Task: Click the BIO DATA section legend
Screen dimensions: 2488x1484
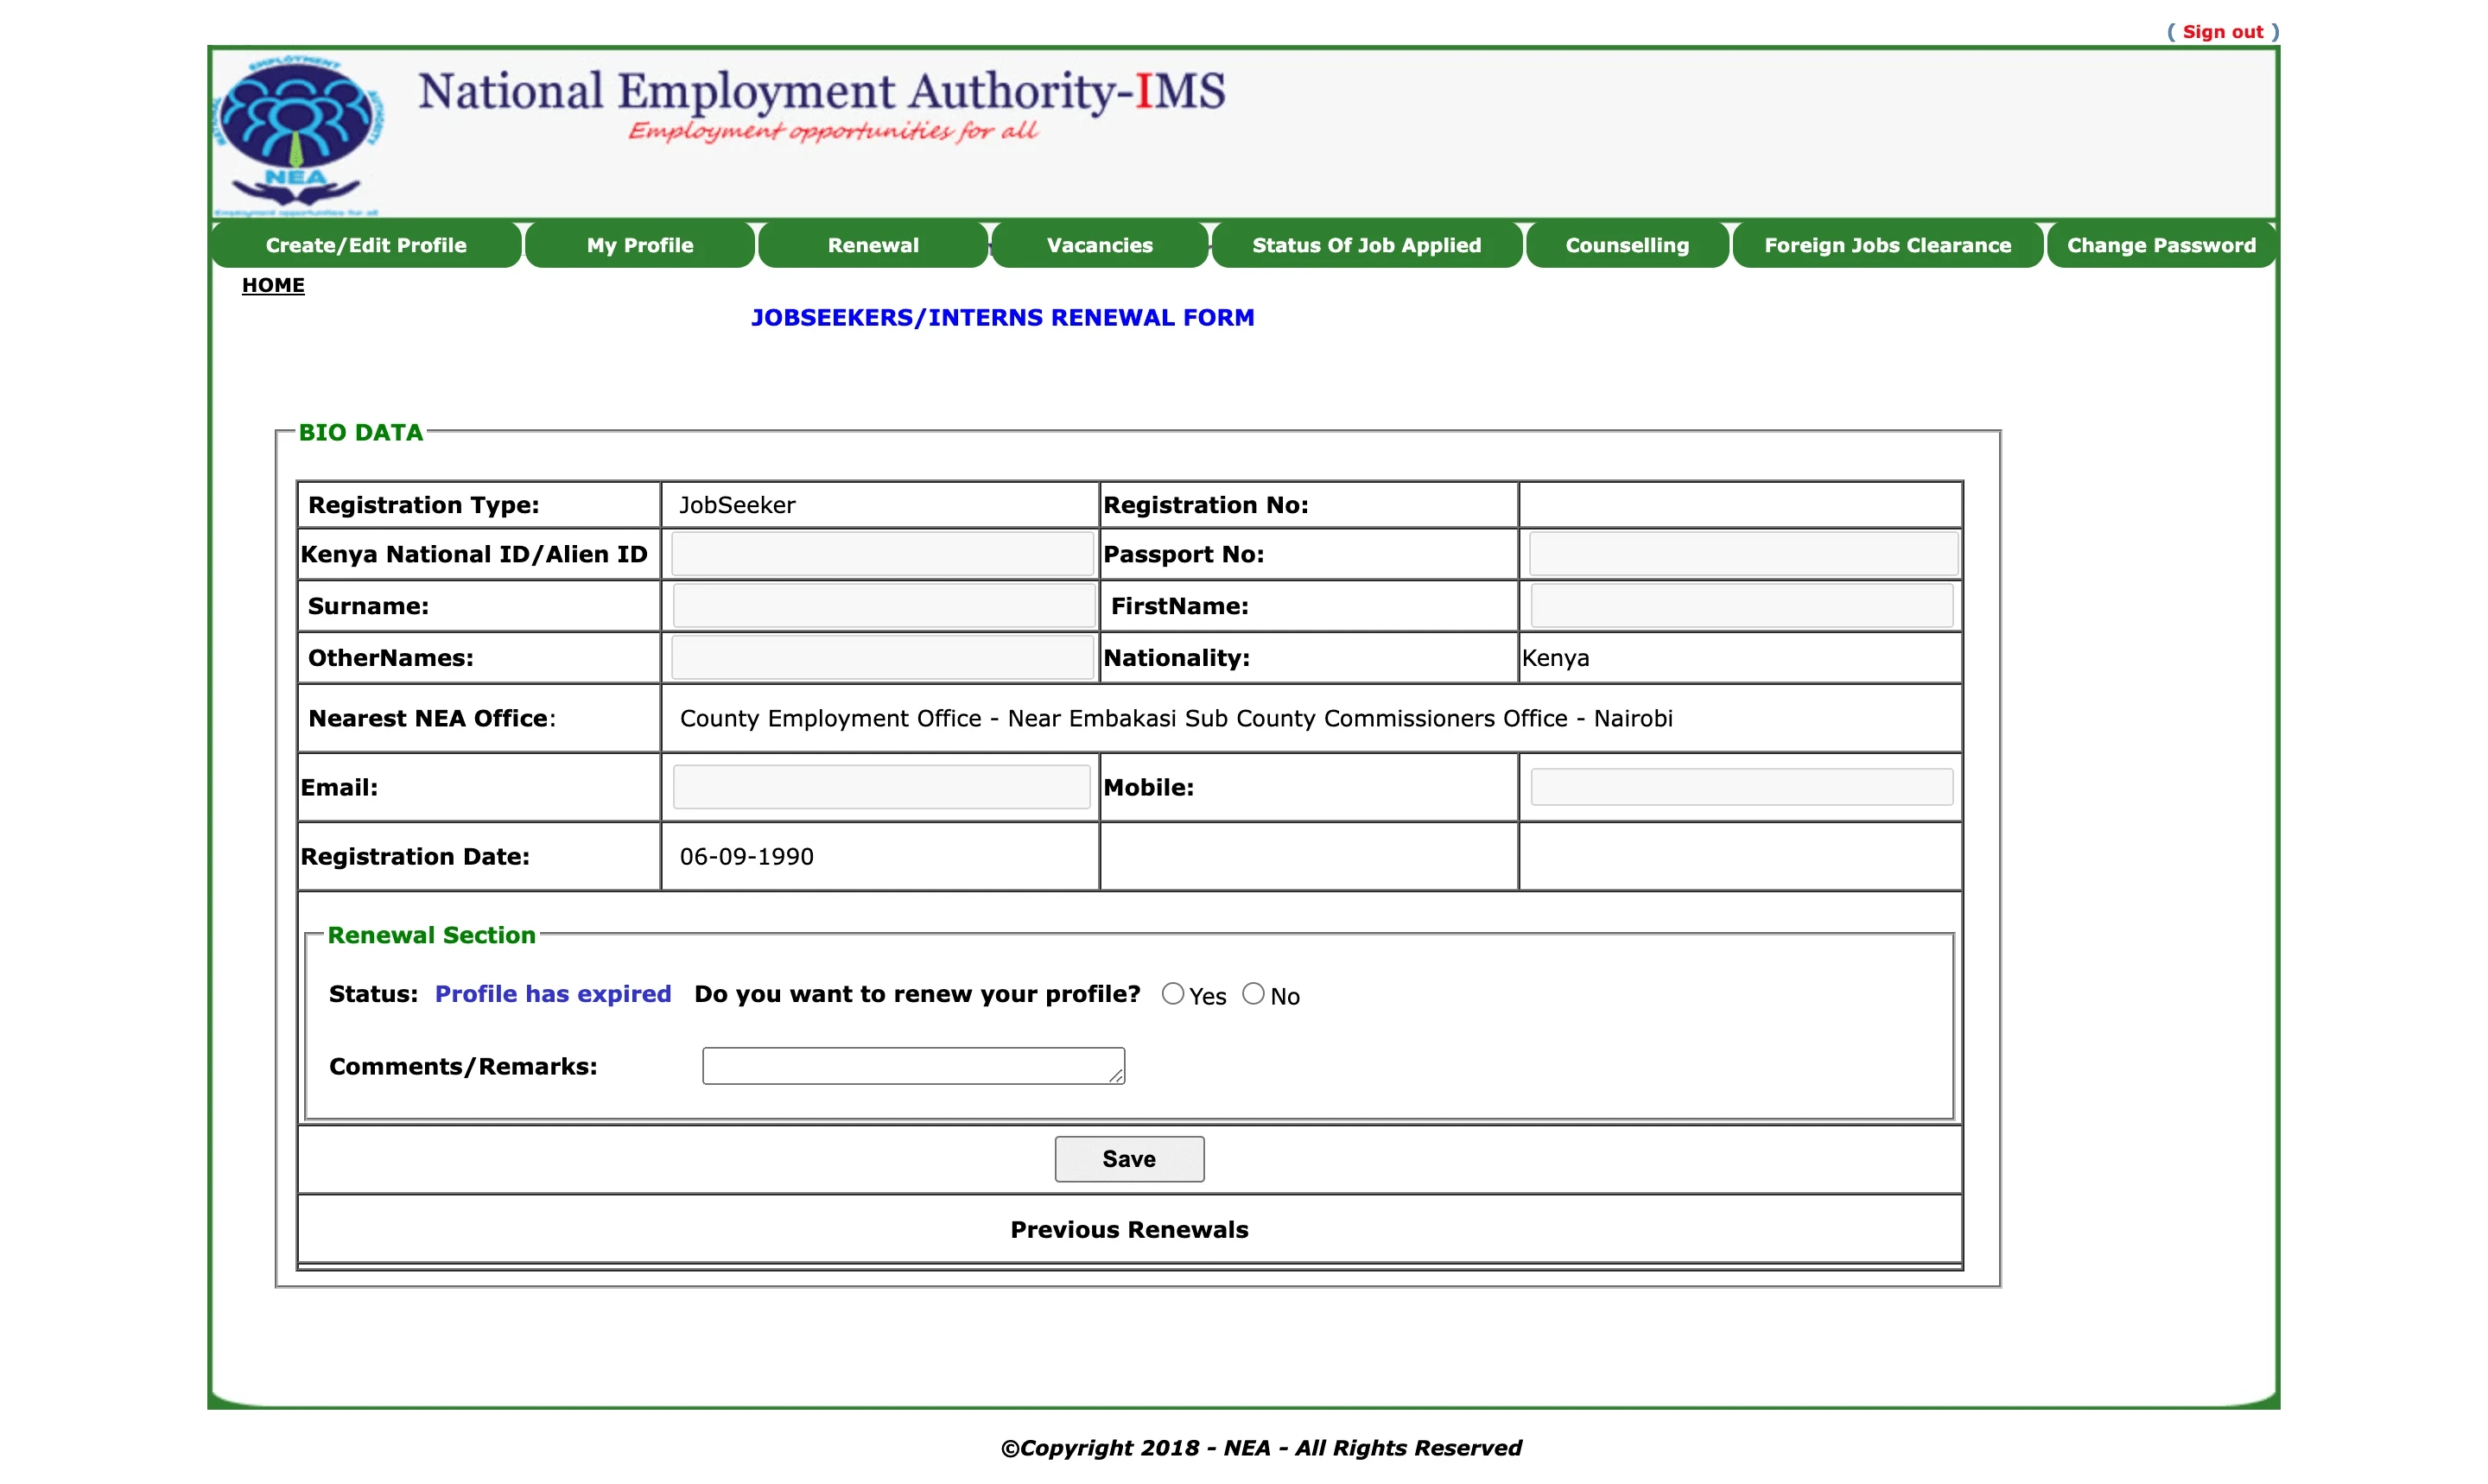Action: 361,433
